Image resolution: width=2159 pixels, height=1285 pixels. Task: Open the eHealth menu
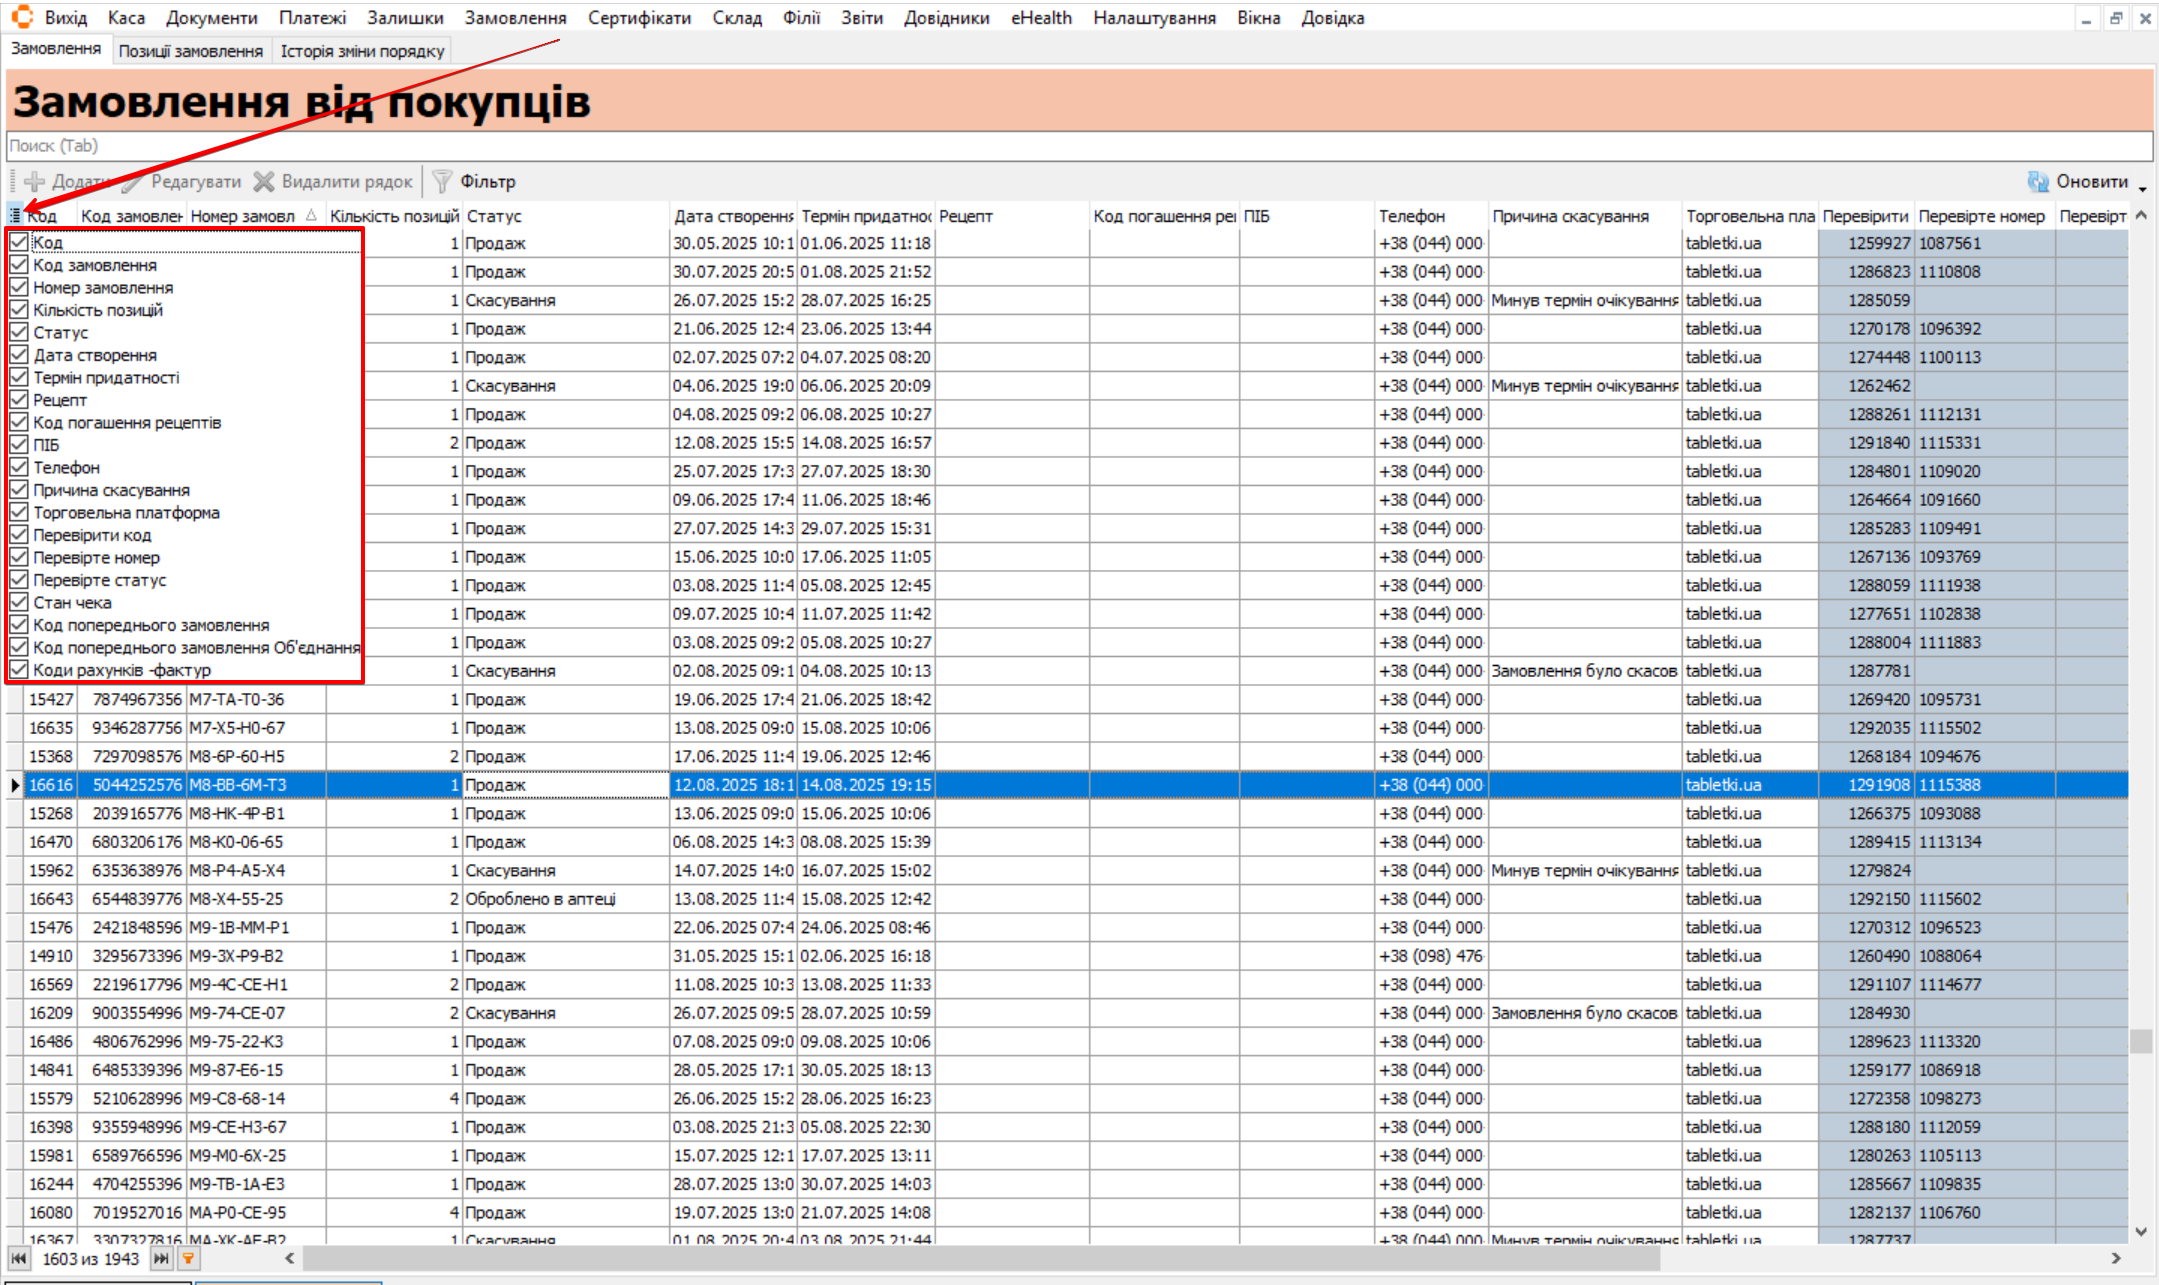1040,18
